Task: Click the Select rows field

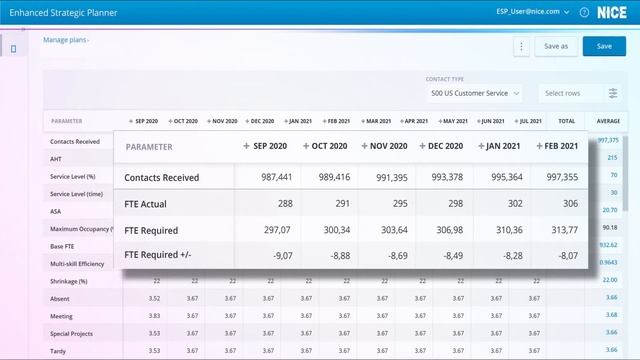Action: pos(571,93)
